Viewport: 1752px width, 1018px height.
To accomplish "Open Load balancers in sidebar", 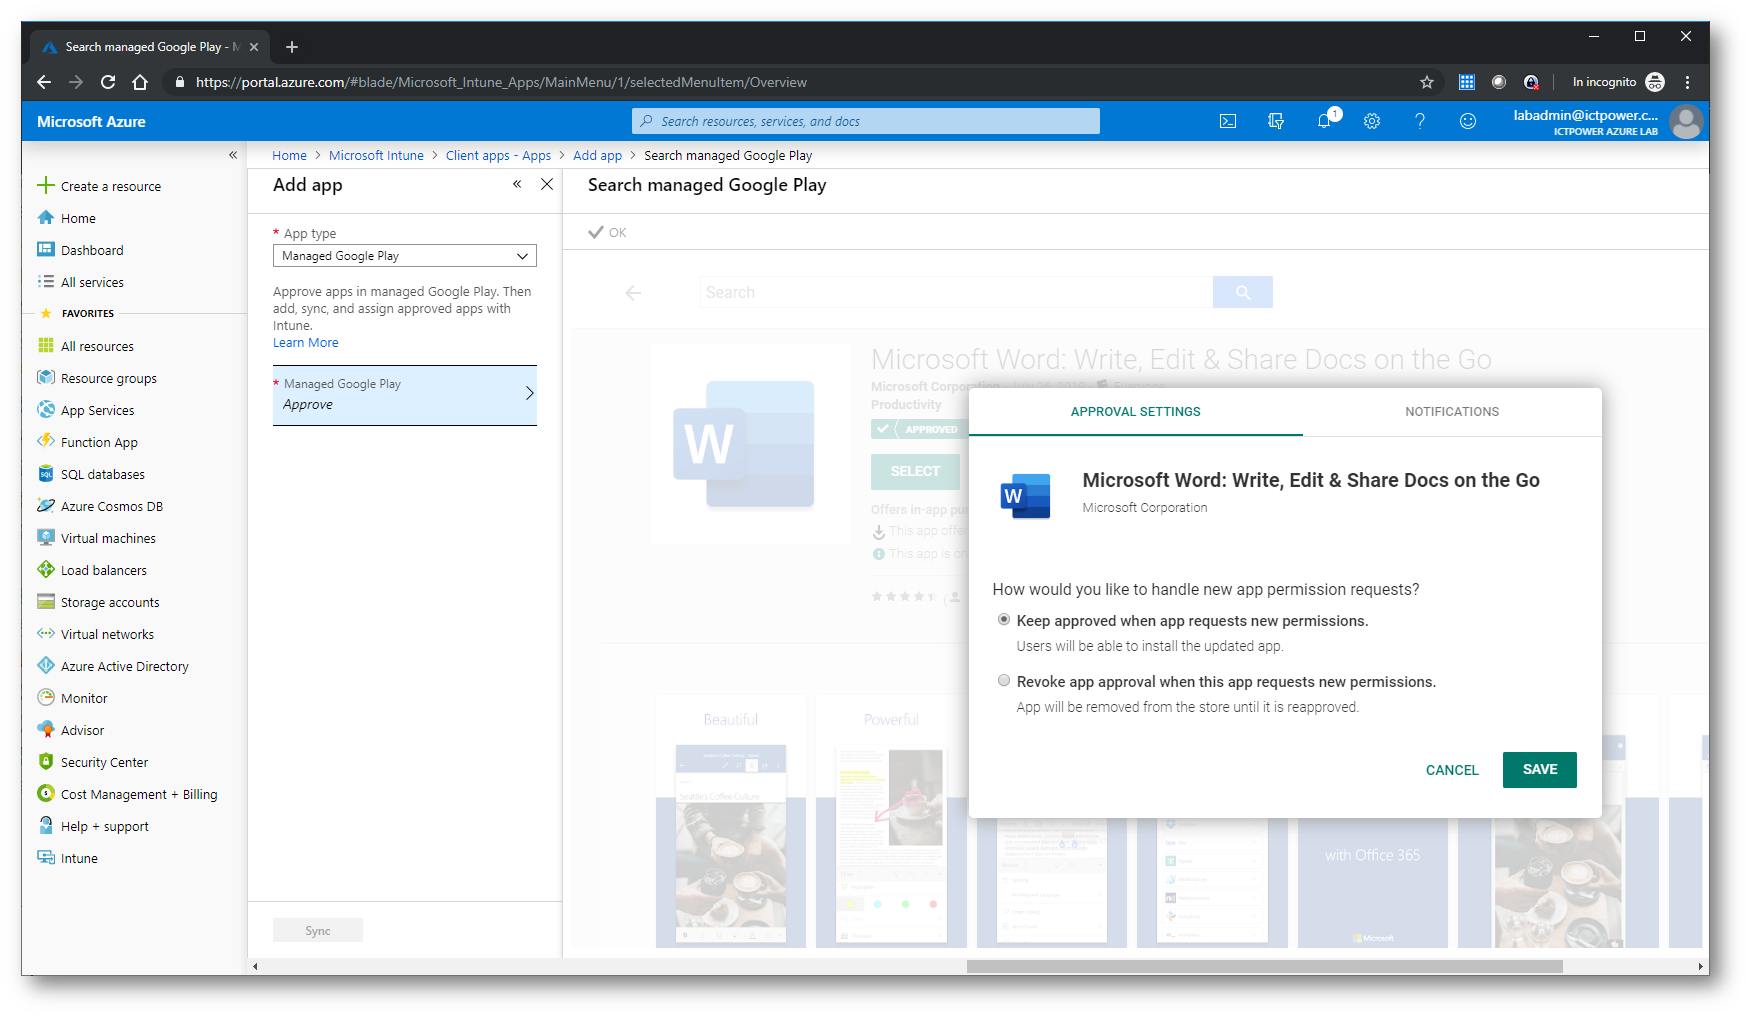I will point(103,570).
